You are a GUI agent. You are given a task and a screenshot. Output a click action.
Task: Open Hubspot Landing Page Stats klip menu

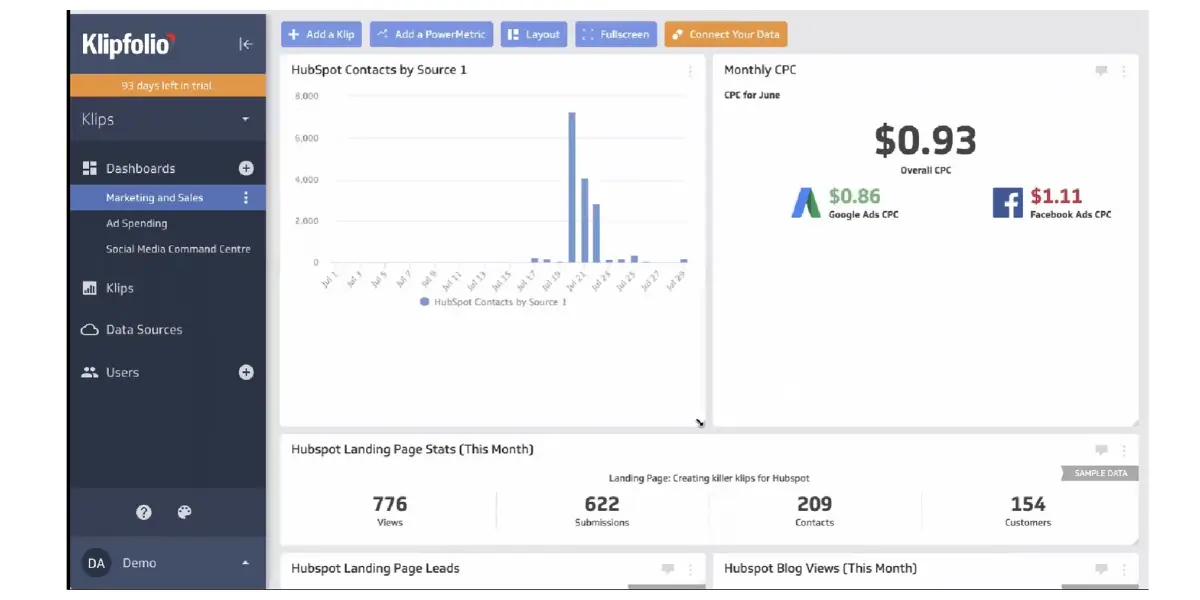click(1124, 450)
